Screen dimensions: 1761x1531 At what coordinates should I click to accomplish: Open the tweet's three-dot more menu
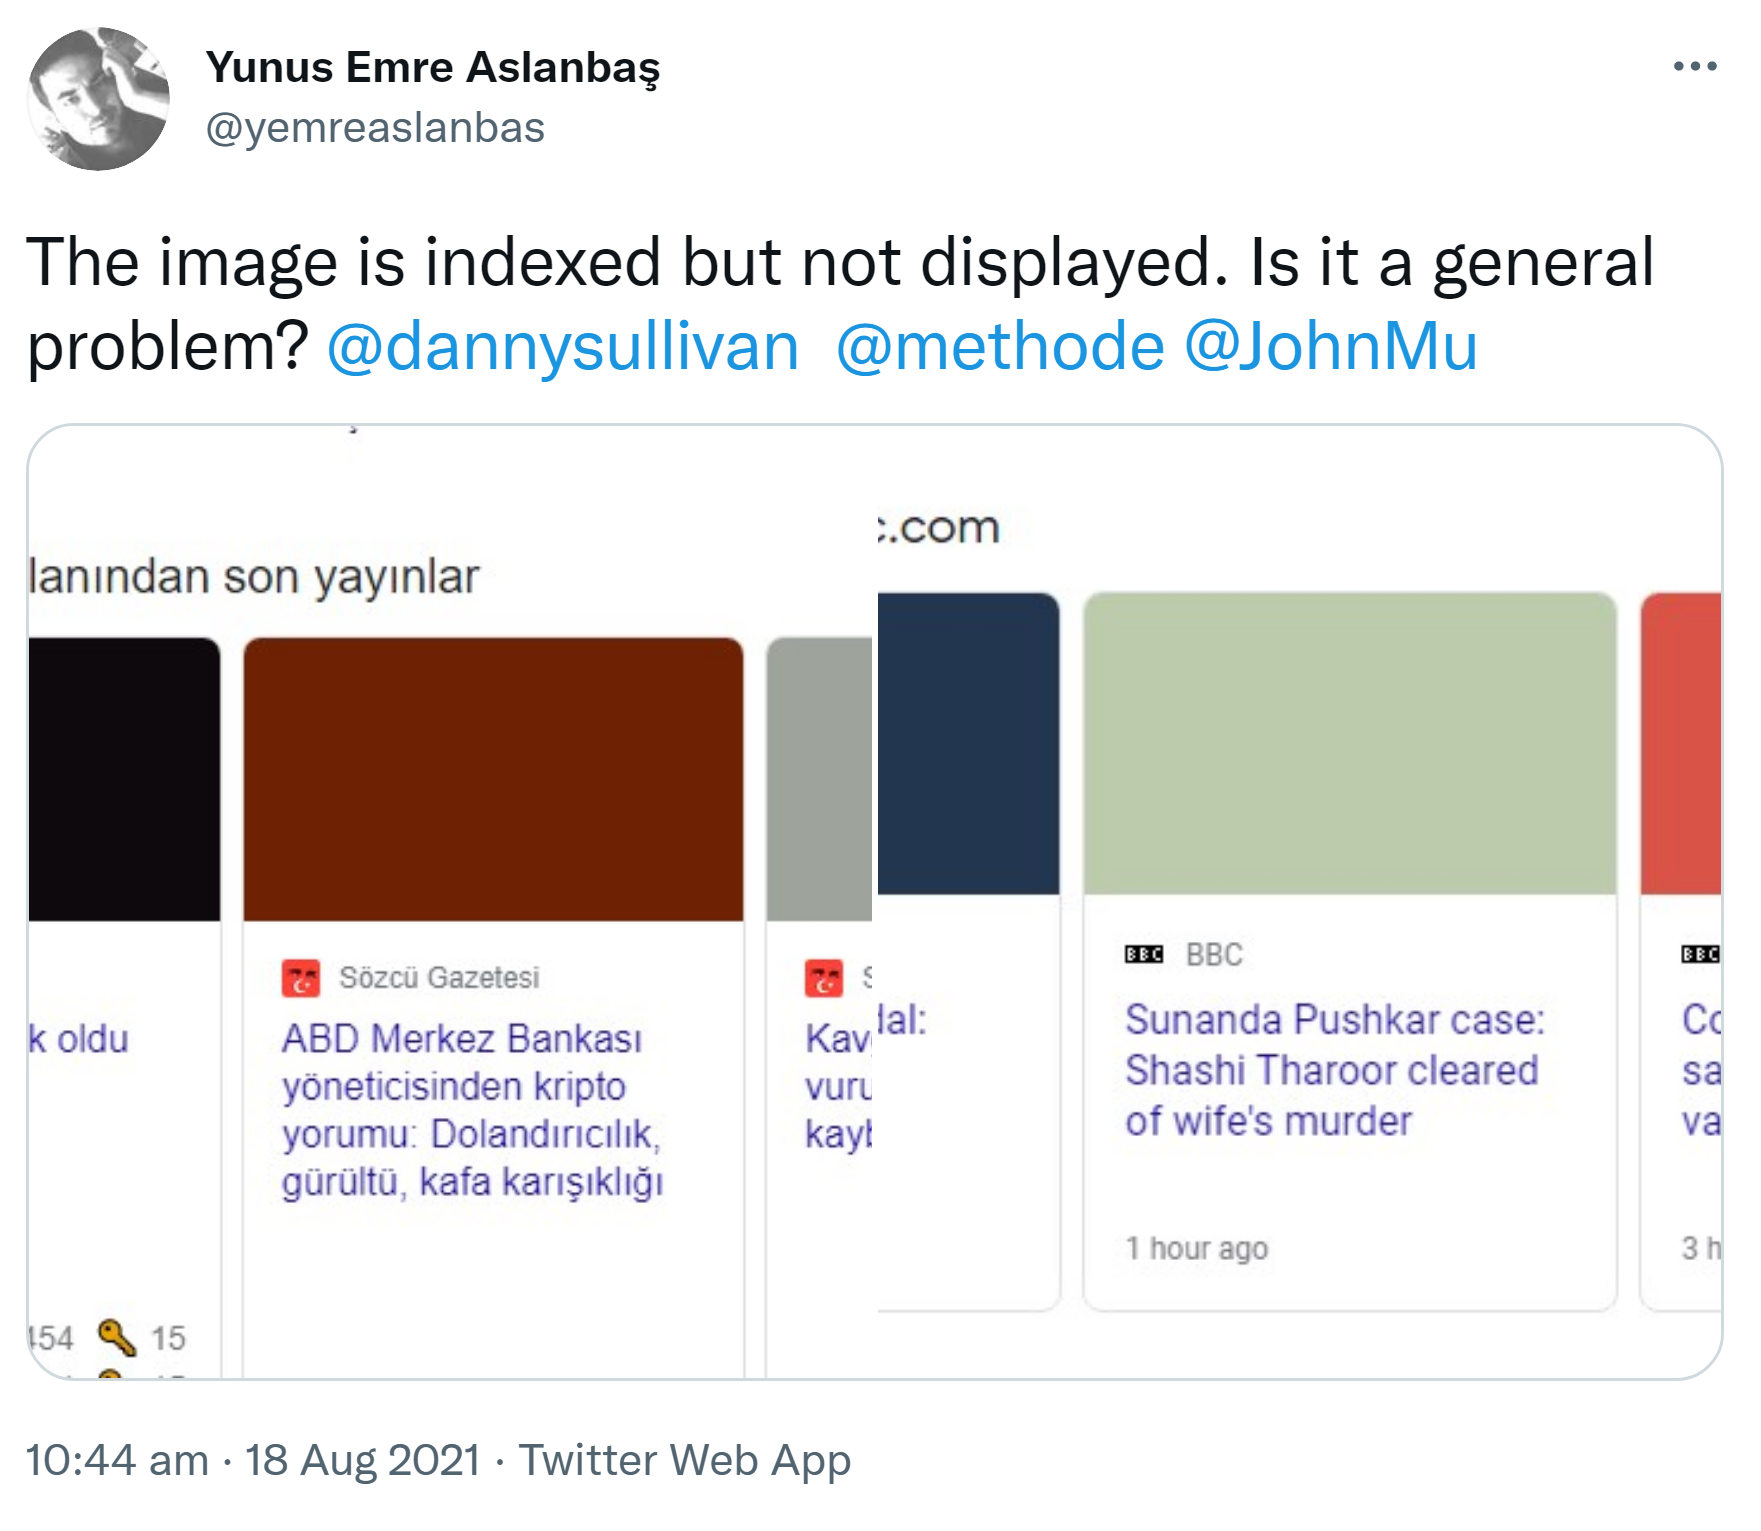pos(1694,67)
